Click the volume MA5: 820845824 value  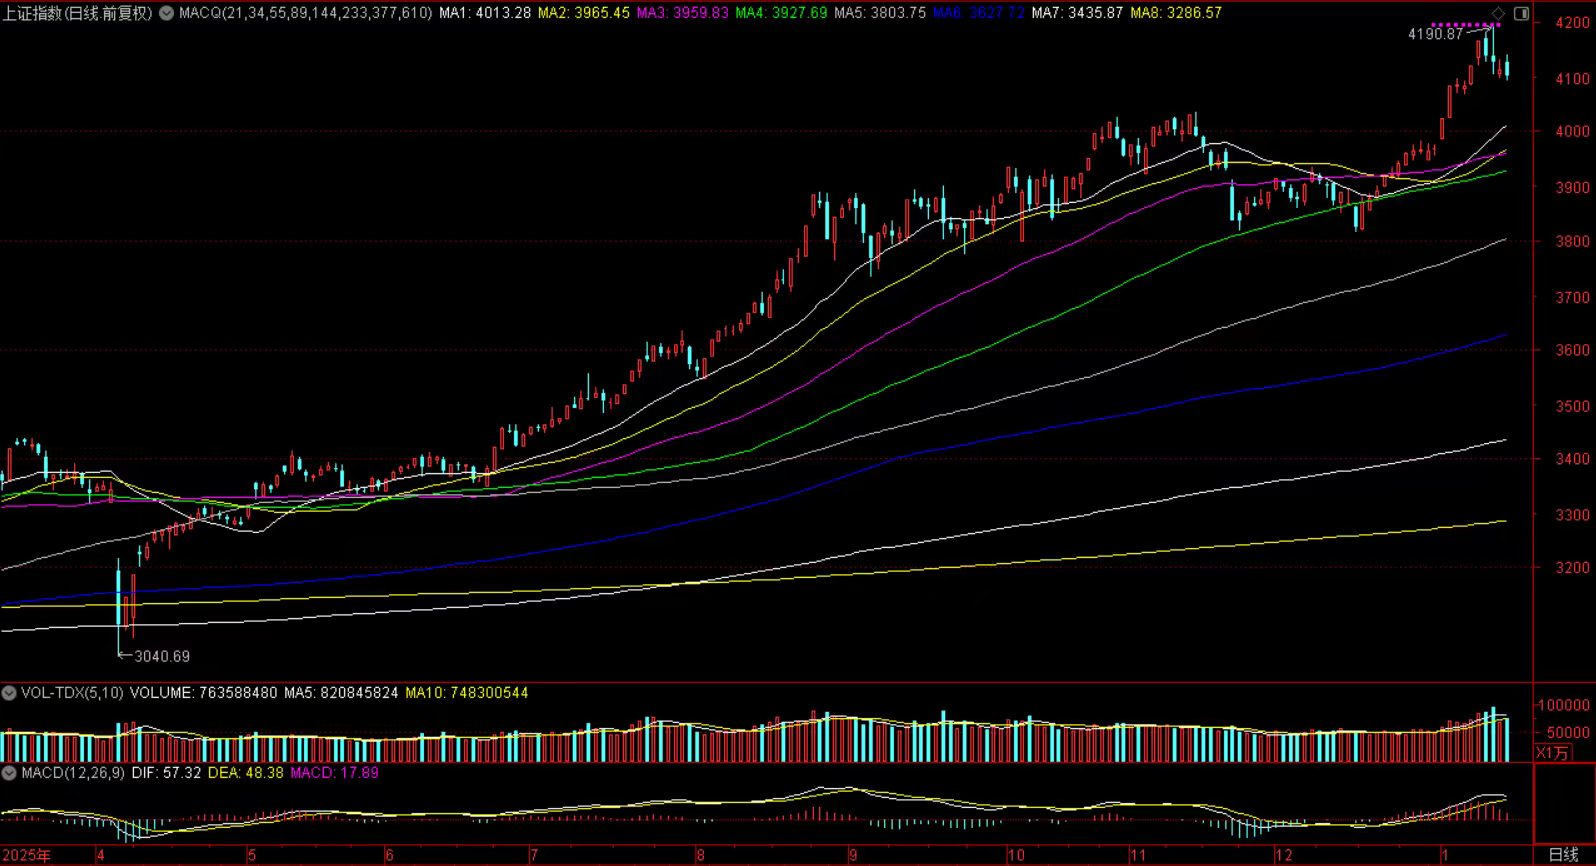tap(341, 693)
